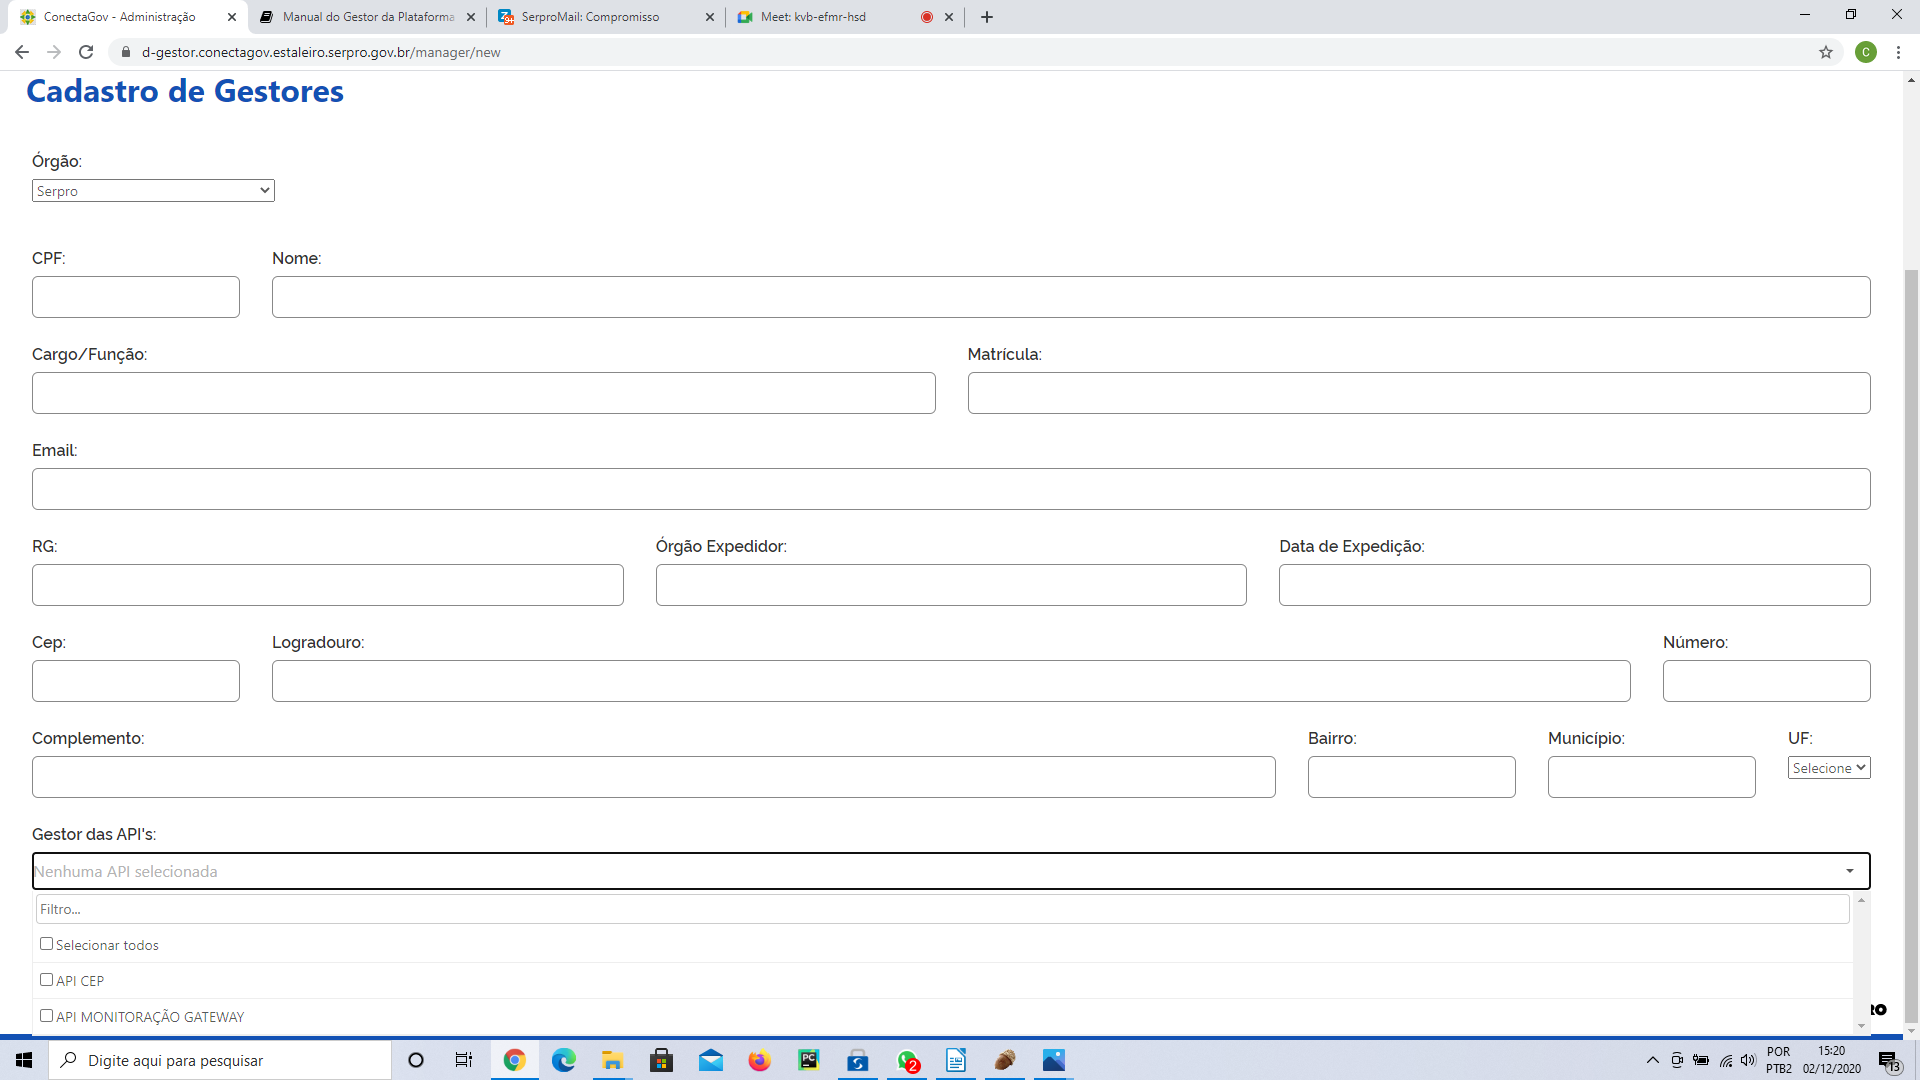Click into the CPF input field
Viewport: 1920px width, 1080px height.
[136, 297]
